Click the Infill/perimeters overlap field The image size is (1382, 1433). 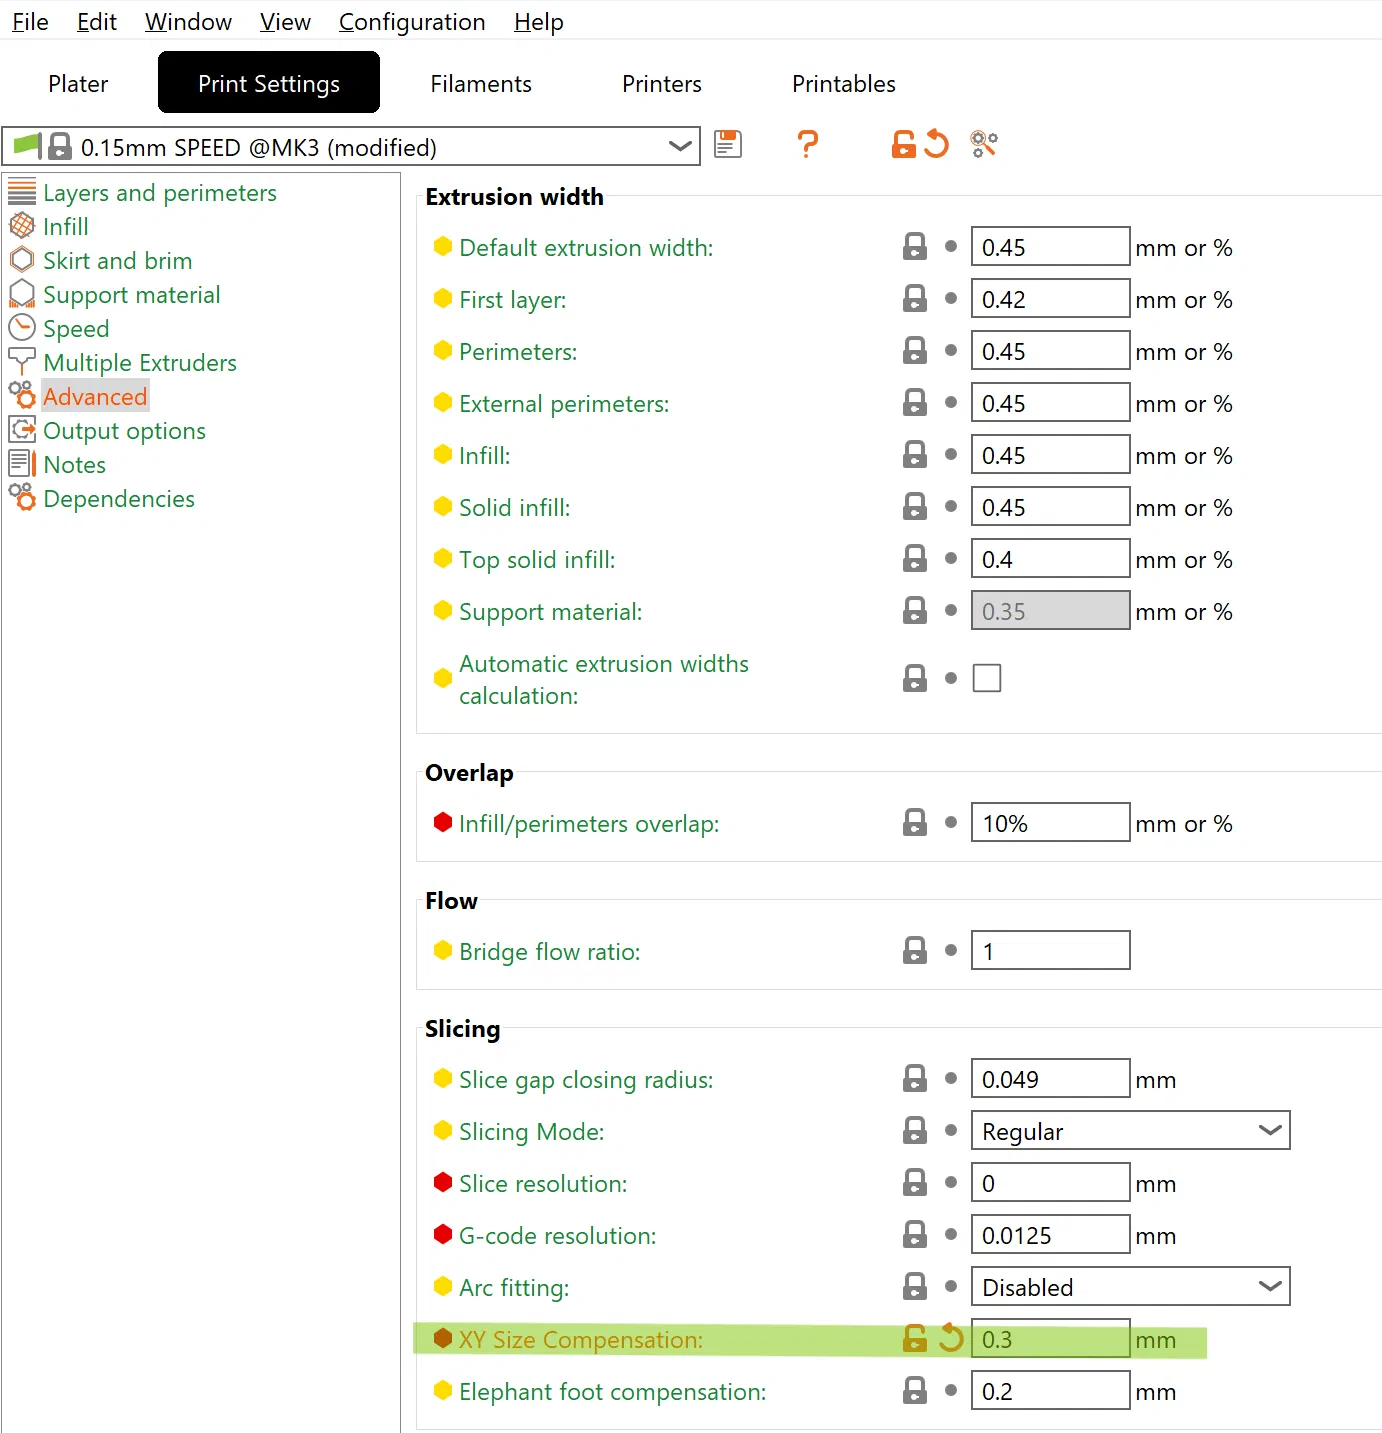pos(1050,823)
